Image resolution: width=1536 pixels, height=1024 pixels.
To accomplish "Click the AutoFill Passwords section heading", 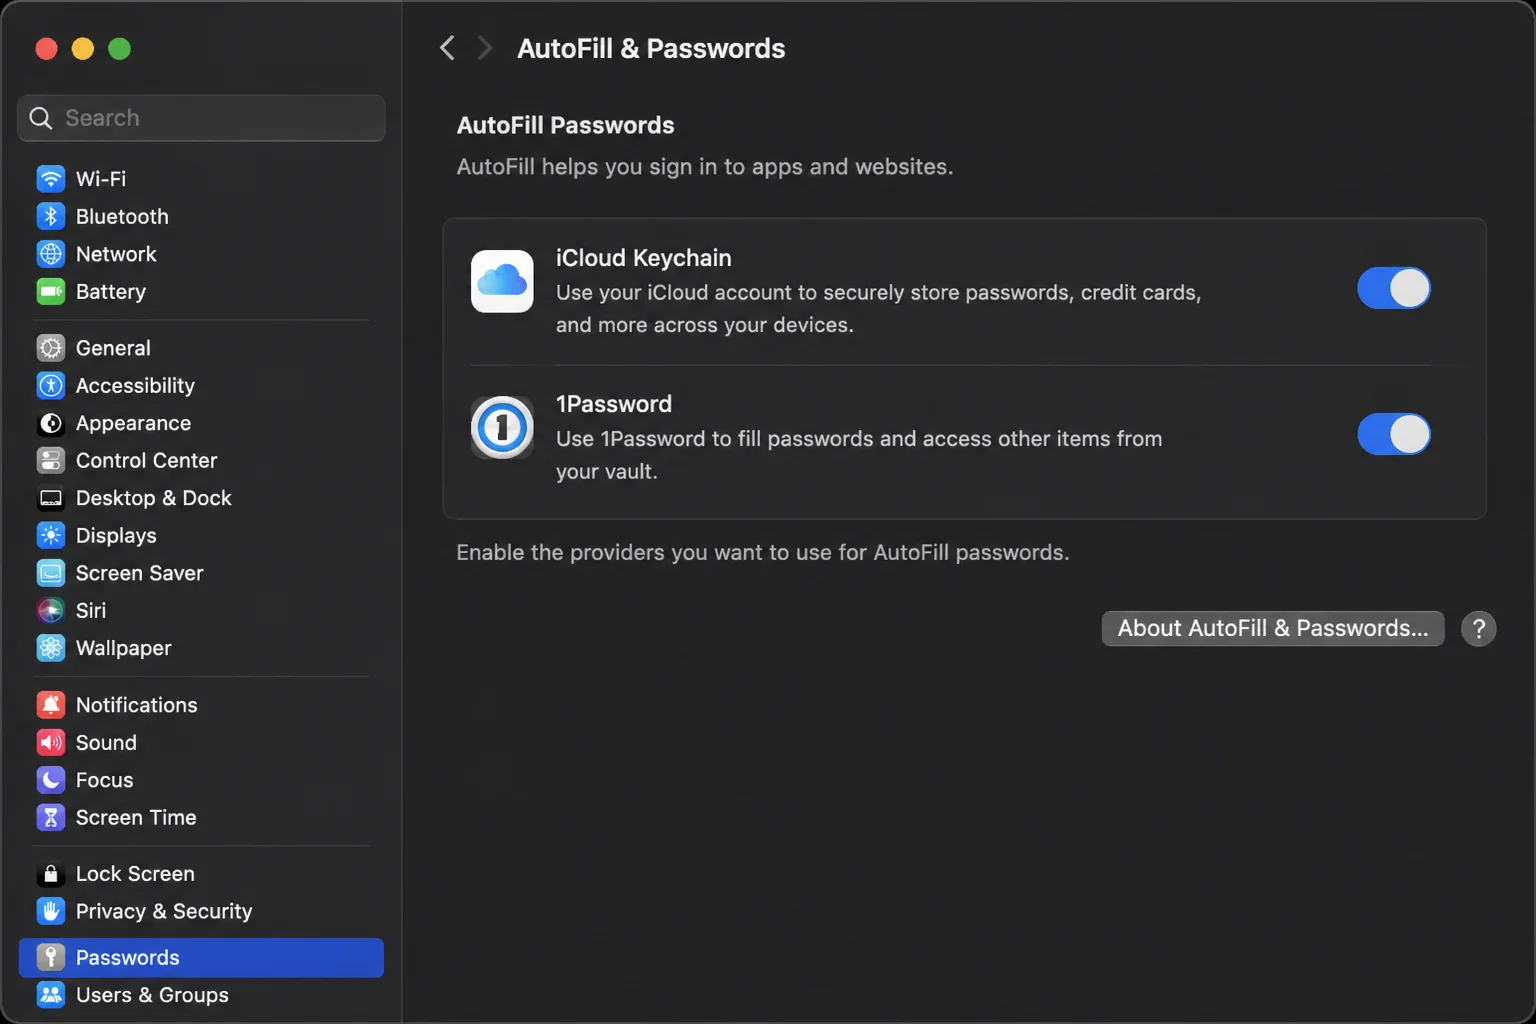I will tap(565, 125).
